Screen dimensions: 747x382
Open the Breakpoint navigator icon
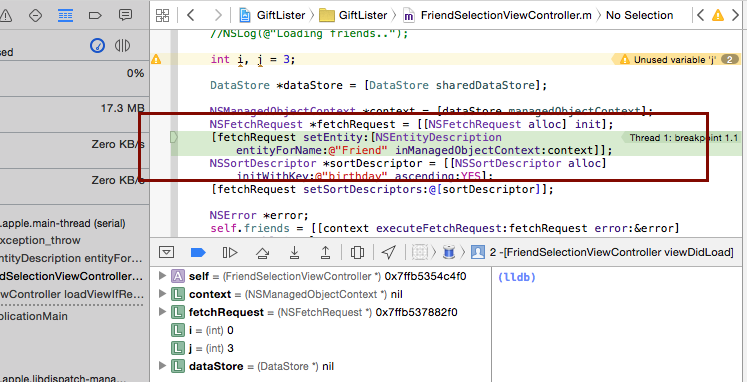pos(95,16)
